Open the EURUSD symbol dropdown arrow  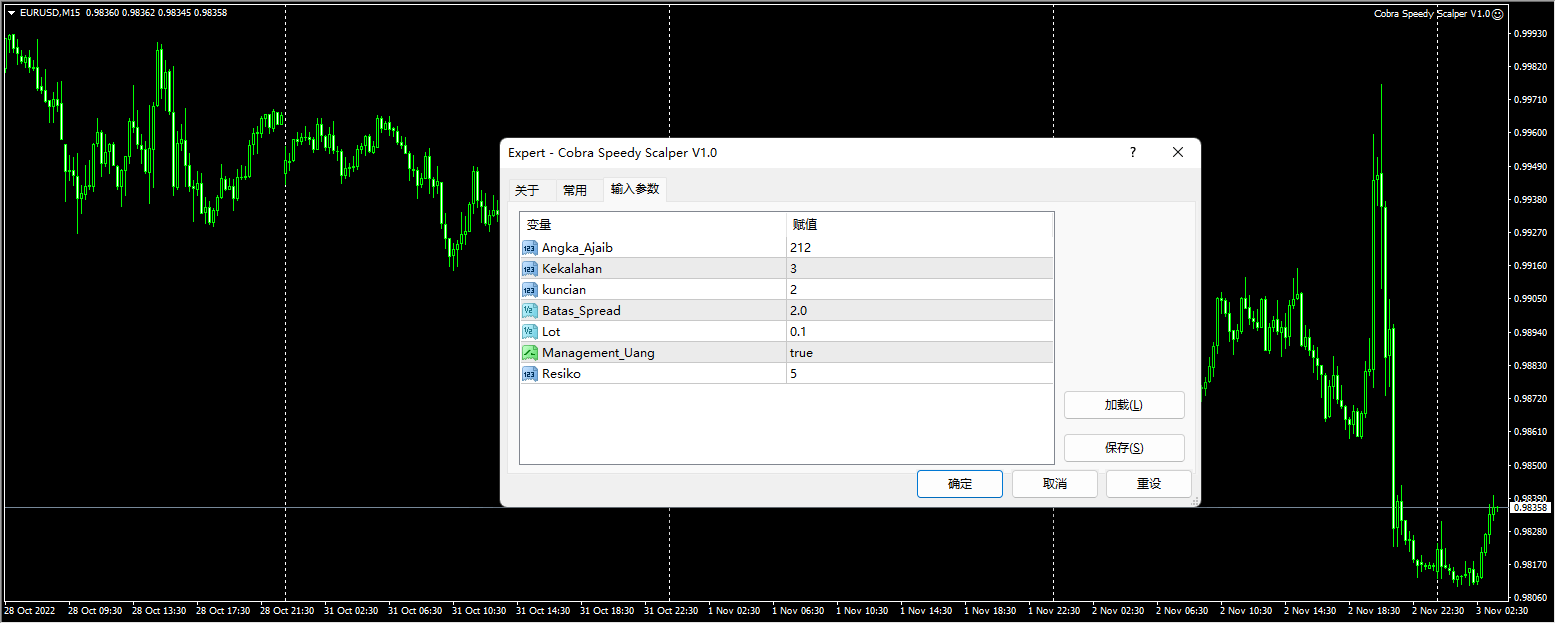10,11
